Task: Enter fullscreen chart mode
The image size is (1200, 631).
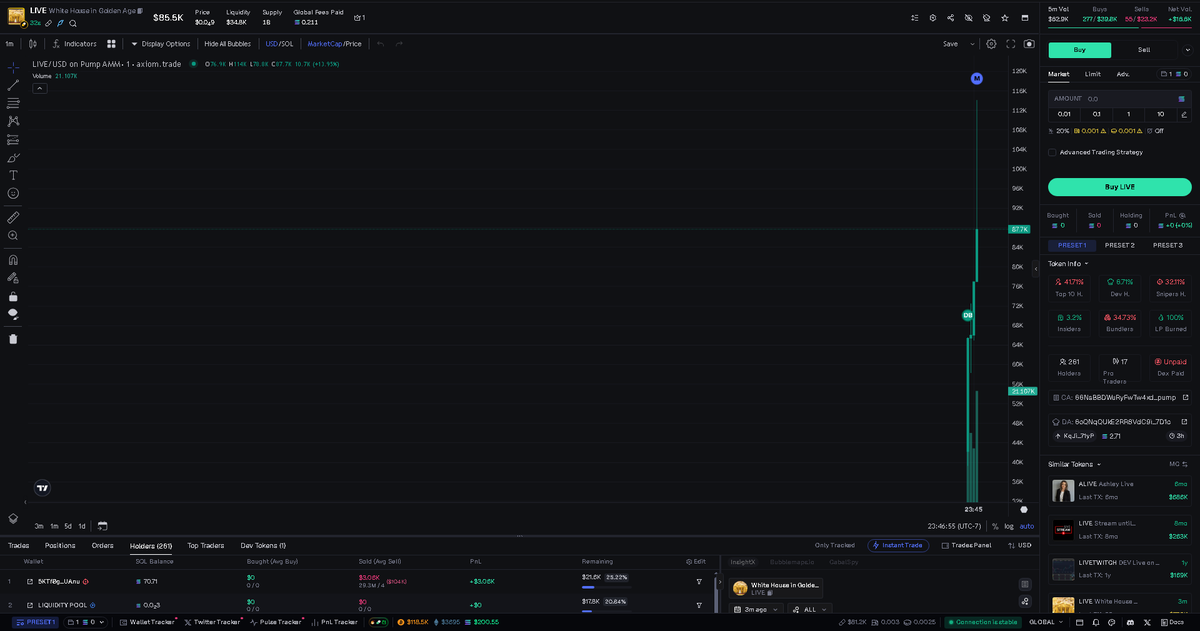Action: [1011, 44]
